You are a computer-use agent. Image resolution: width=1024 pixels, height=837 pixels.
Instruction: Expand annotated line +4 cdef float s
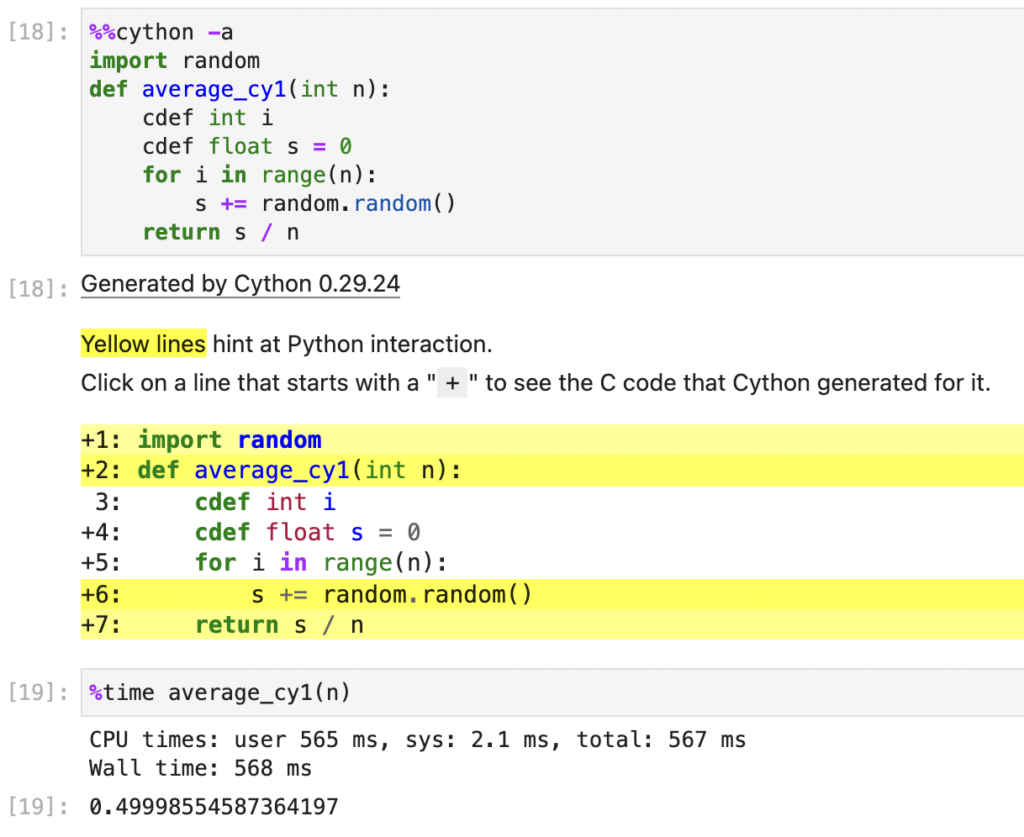(x=552, y=533)
